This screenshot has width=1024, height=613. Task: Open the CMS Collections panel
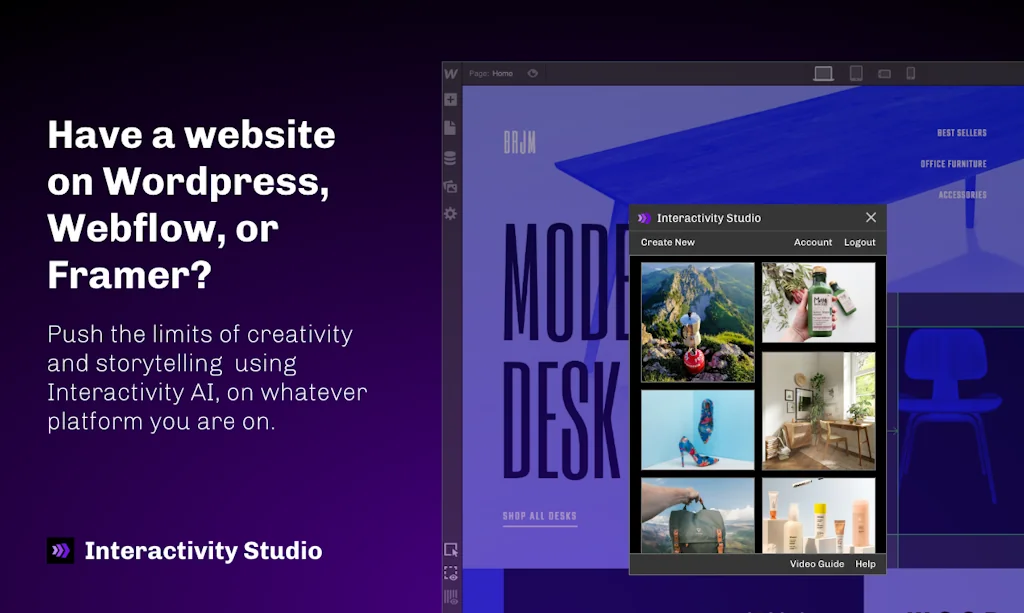tap(451, 158)
